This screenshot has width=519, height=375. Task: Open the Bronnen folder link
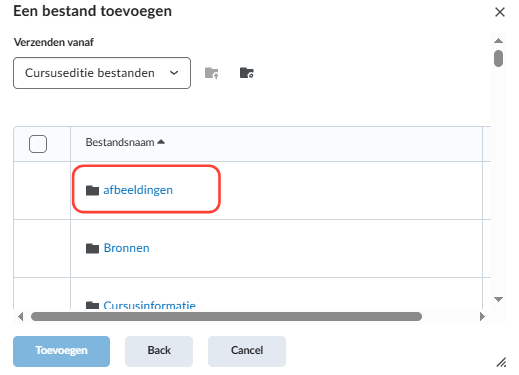(127, 248)
